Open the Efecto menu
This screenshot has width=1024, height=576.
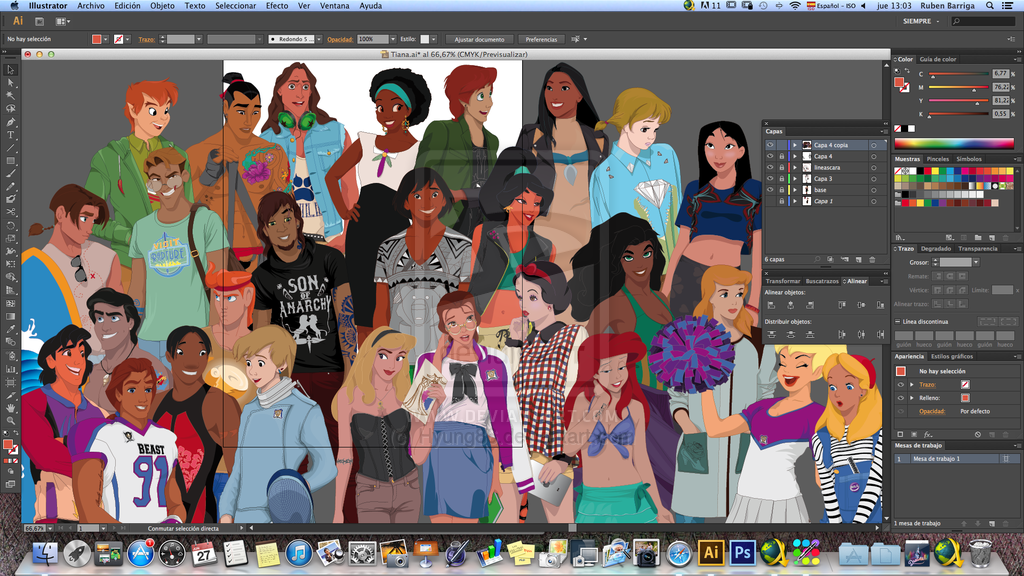[276, 6]
